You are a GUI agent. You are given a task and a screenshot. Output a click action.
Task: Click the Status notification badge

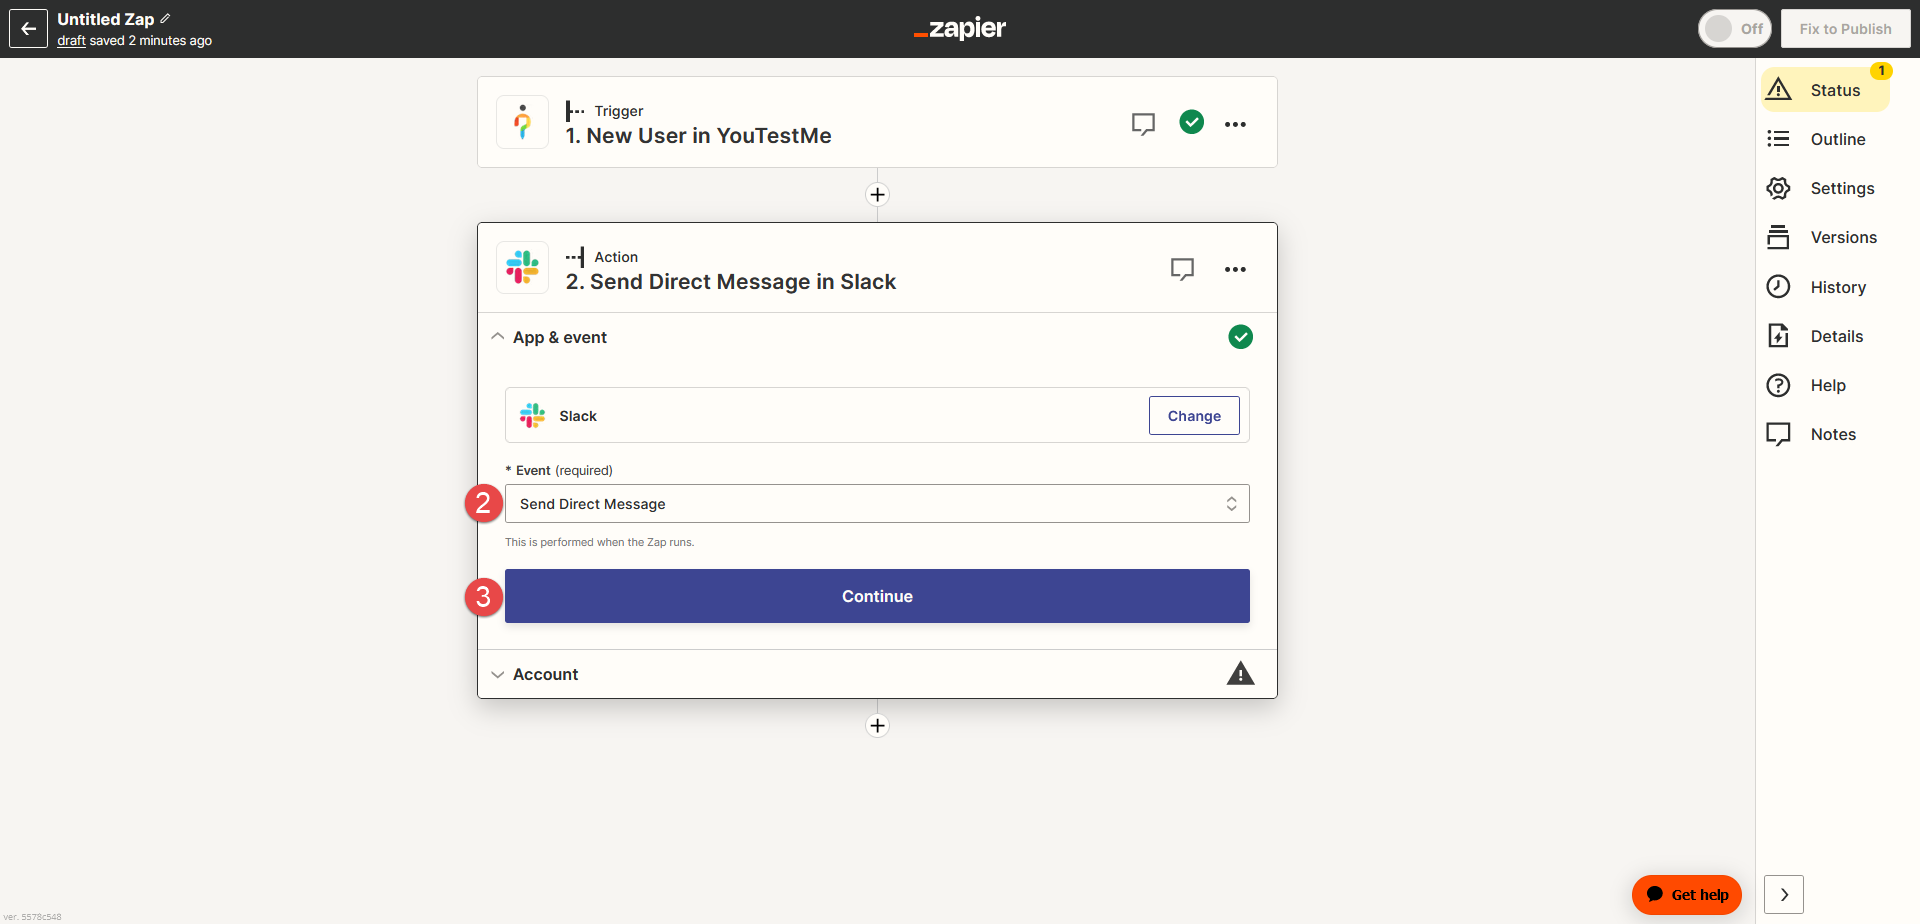(x=1881, y=71)
